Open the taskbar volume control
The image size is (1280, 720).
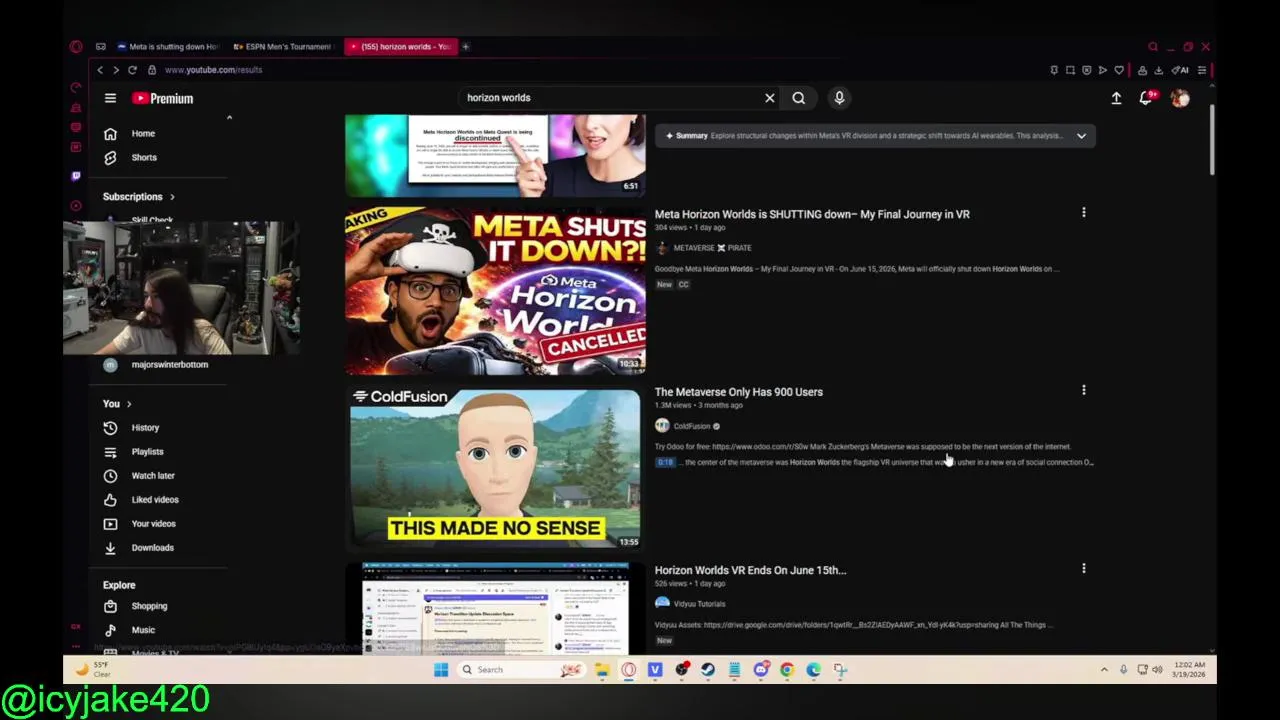pyautogui.click(x=1157, y=670)
